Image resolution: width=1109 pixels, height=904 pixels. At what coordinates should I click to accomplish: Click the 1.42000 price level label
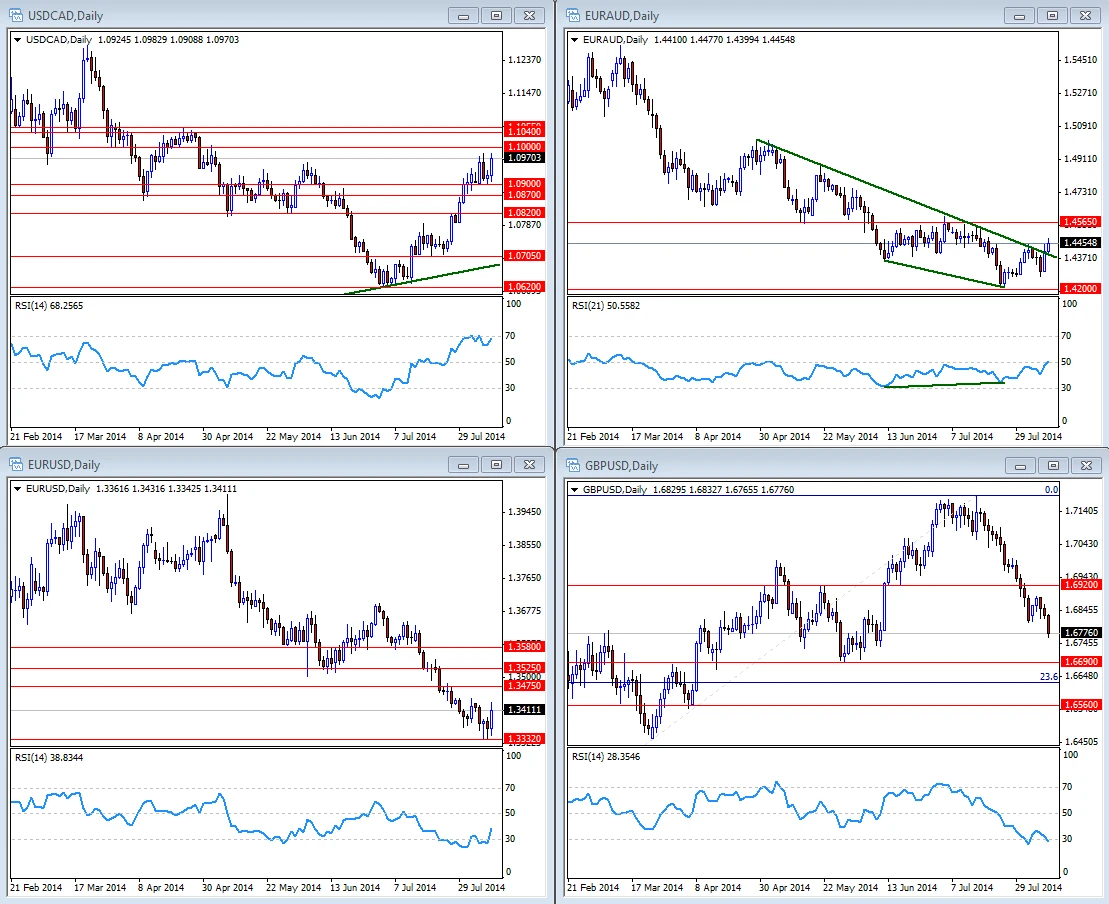1081,289
